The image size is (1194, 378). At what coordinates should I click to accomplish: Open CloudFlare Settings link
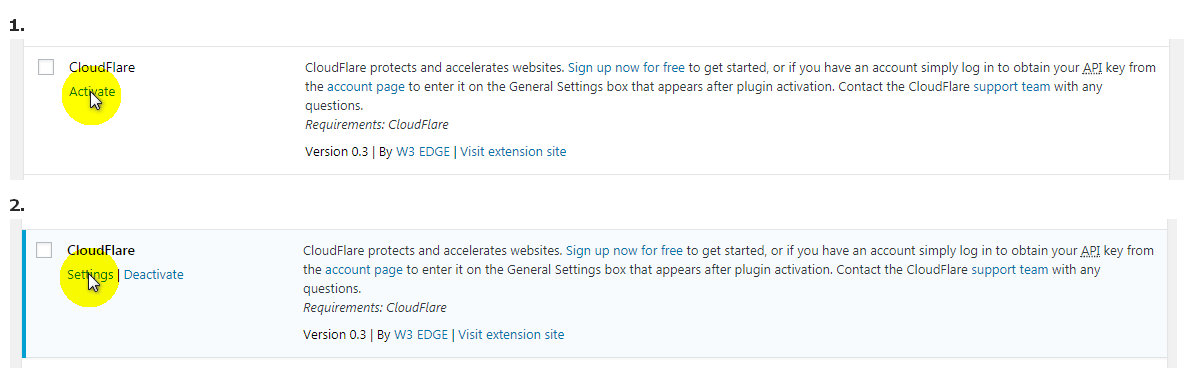tap(90, 274)
